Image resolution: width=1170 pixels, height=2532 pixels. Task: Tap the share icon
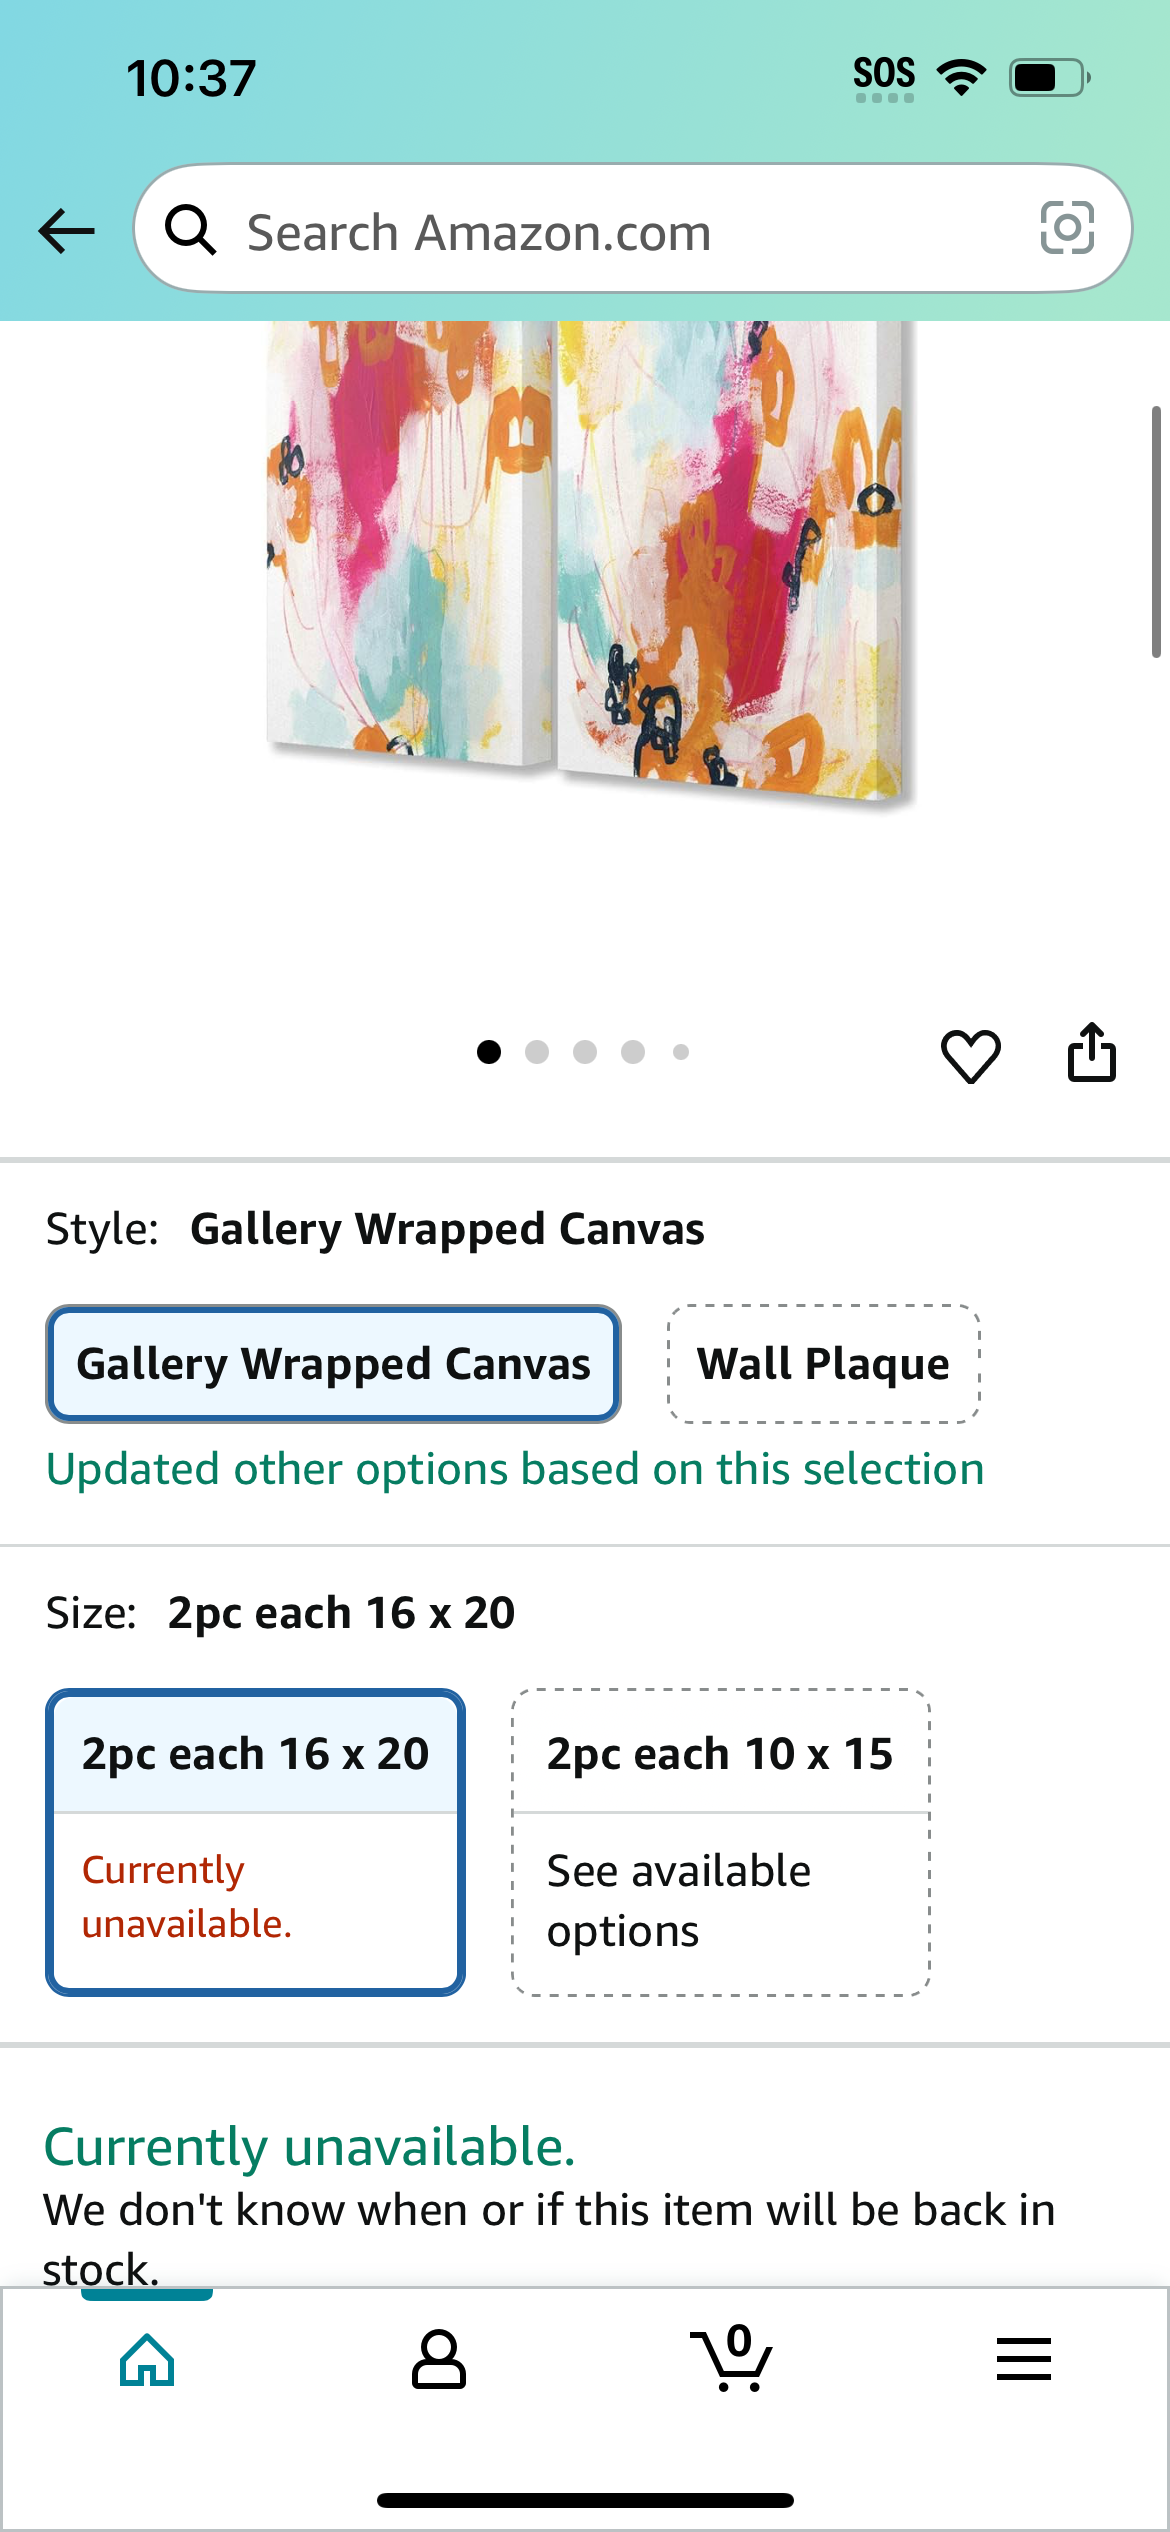1091,1052
